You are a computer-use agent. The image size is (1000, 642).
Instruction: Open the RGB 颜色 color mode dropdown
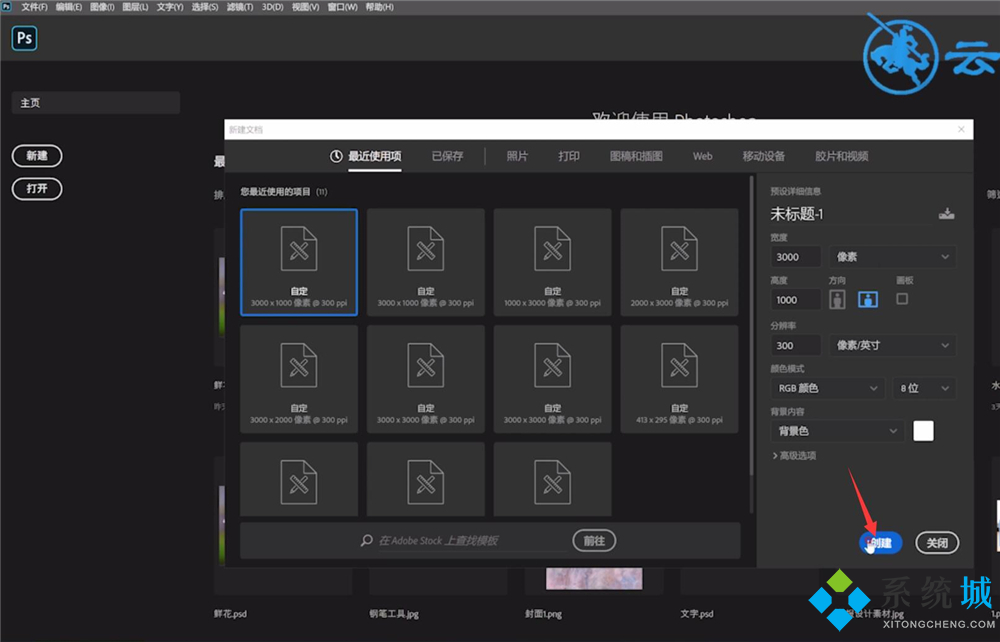click(x=827, y=388)
